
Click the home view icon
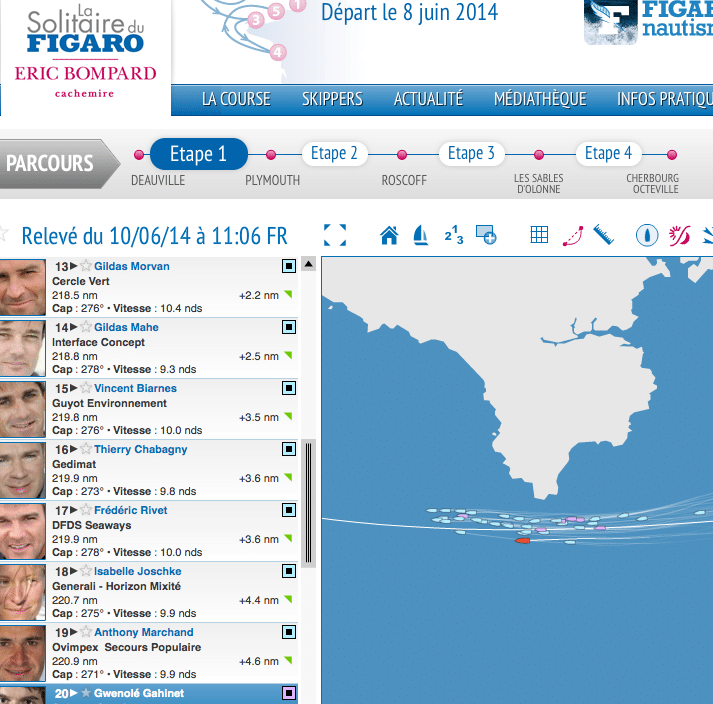[x=389, y=236]
